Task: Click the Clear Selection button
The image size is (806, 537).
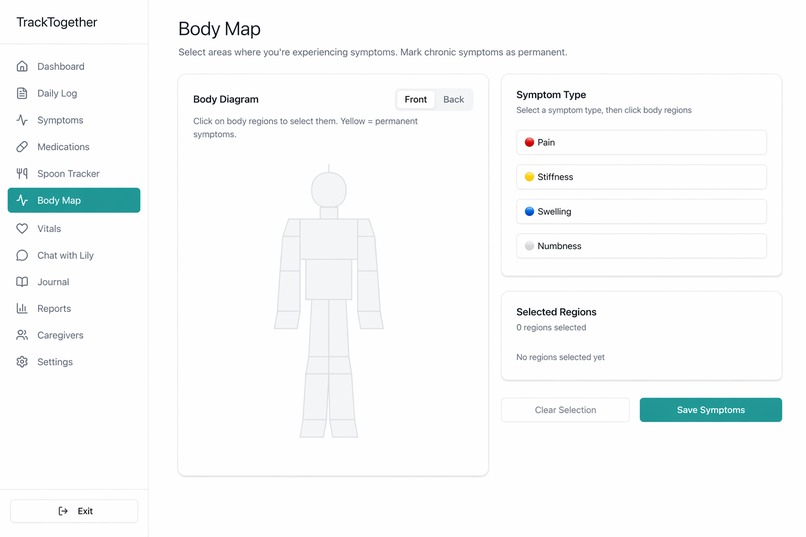Action: pyautogui.click(x=565, y=410)
